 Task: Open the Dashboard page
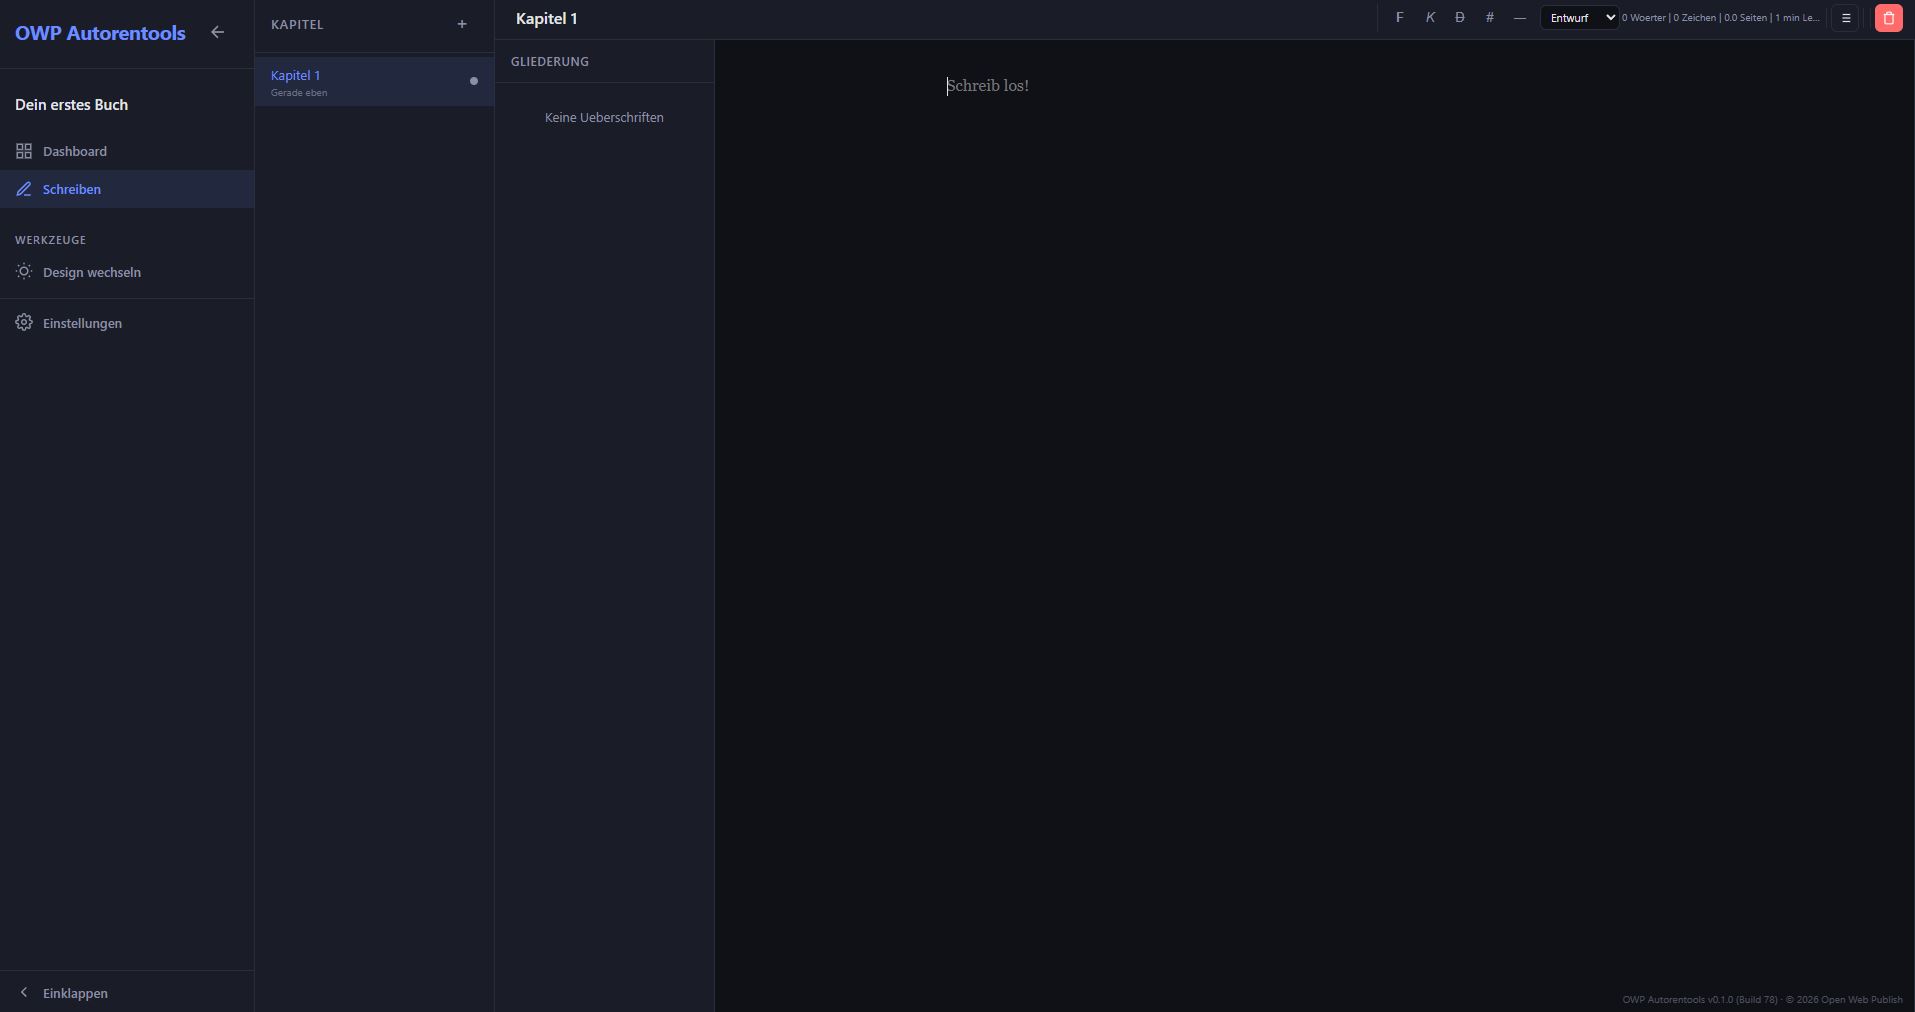click(75, 151)
